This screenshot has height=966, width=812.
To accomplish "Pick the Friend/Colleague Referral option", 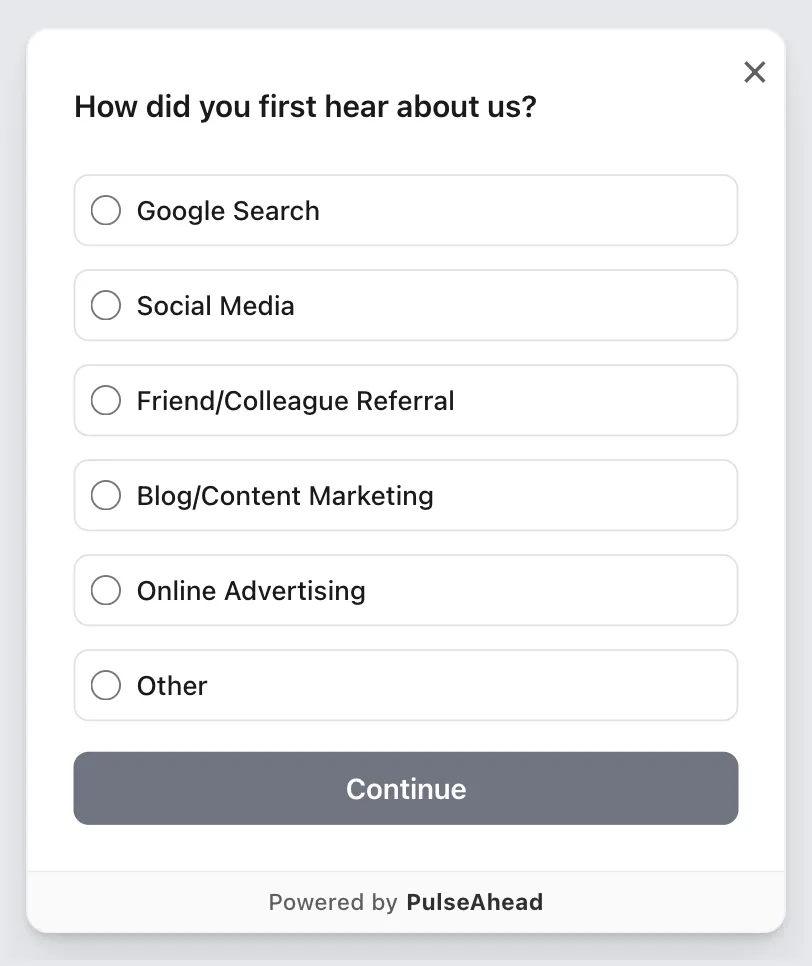I will coord(406,400).
